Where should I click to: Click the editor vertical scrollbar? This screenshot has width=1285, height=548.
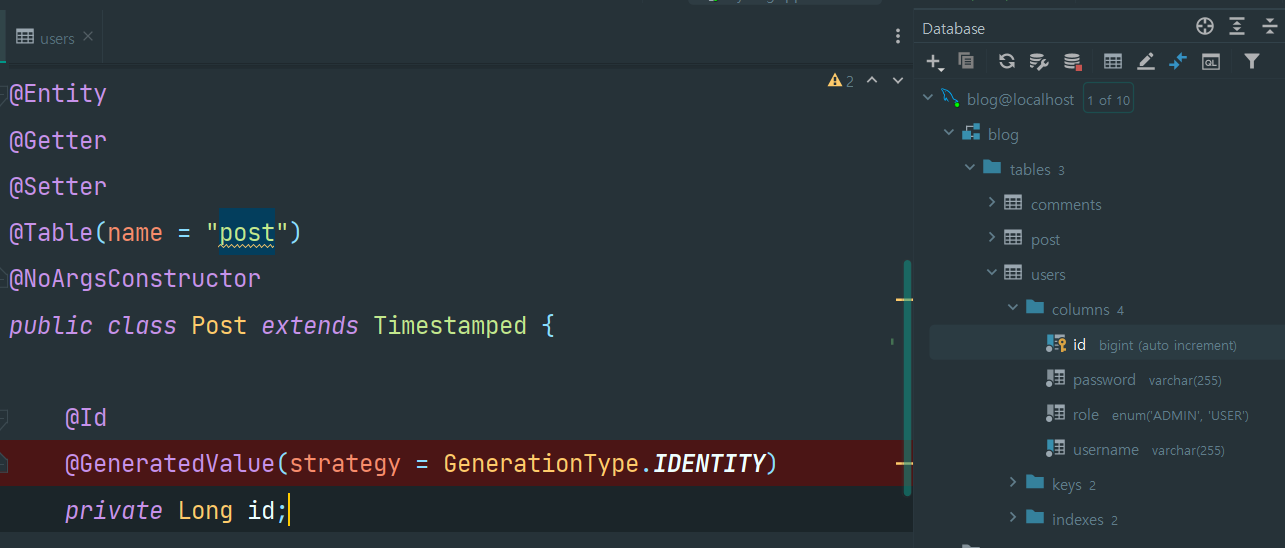tap(908, 378)
